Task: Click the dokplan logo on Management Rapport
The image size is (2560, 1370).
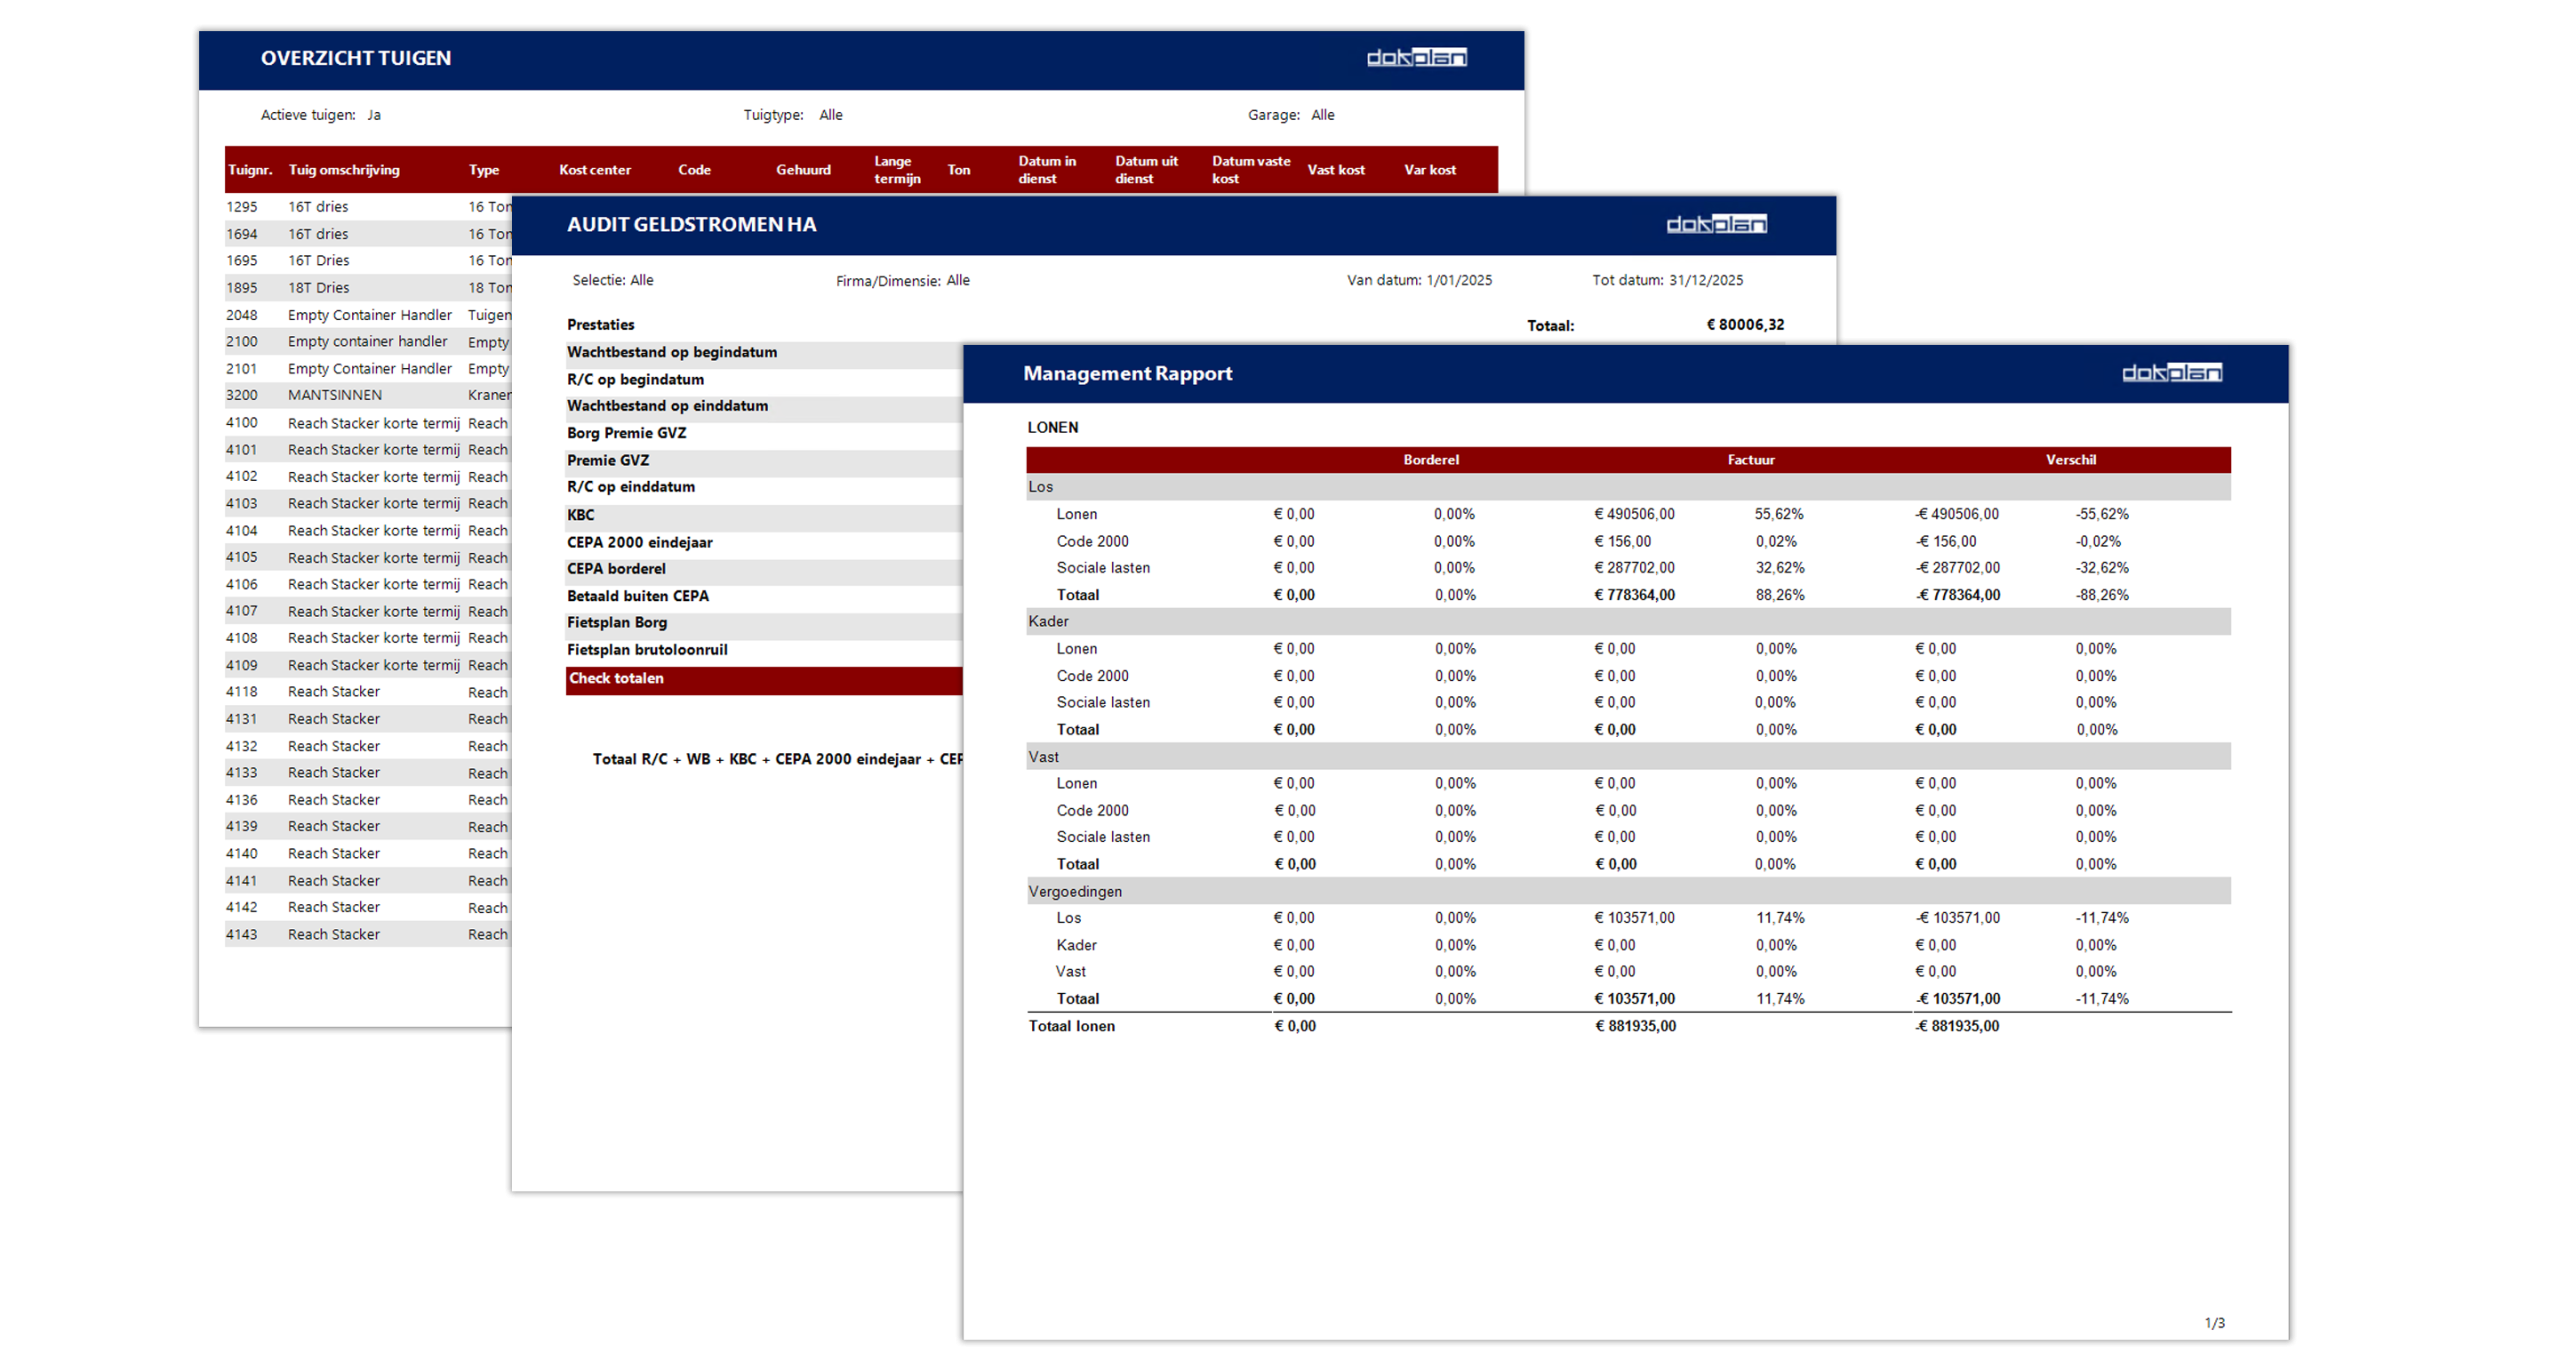Action: tap(2171, 373)
